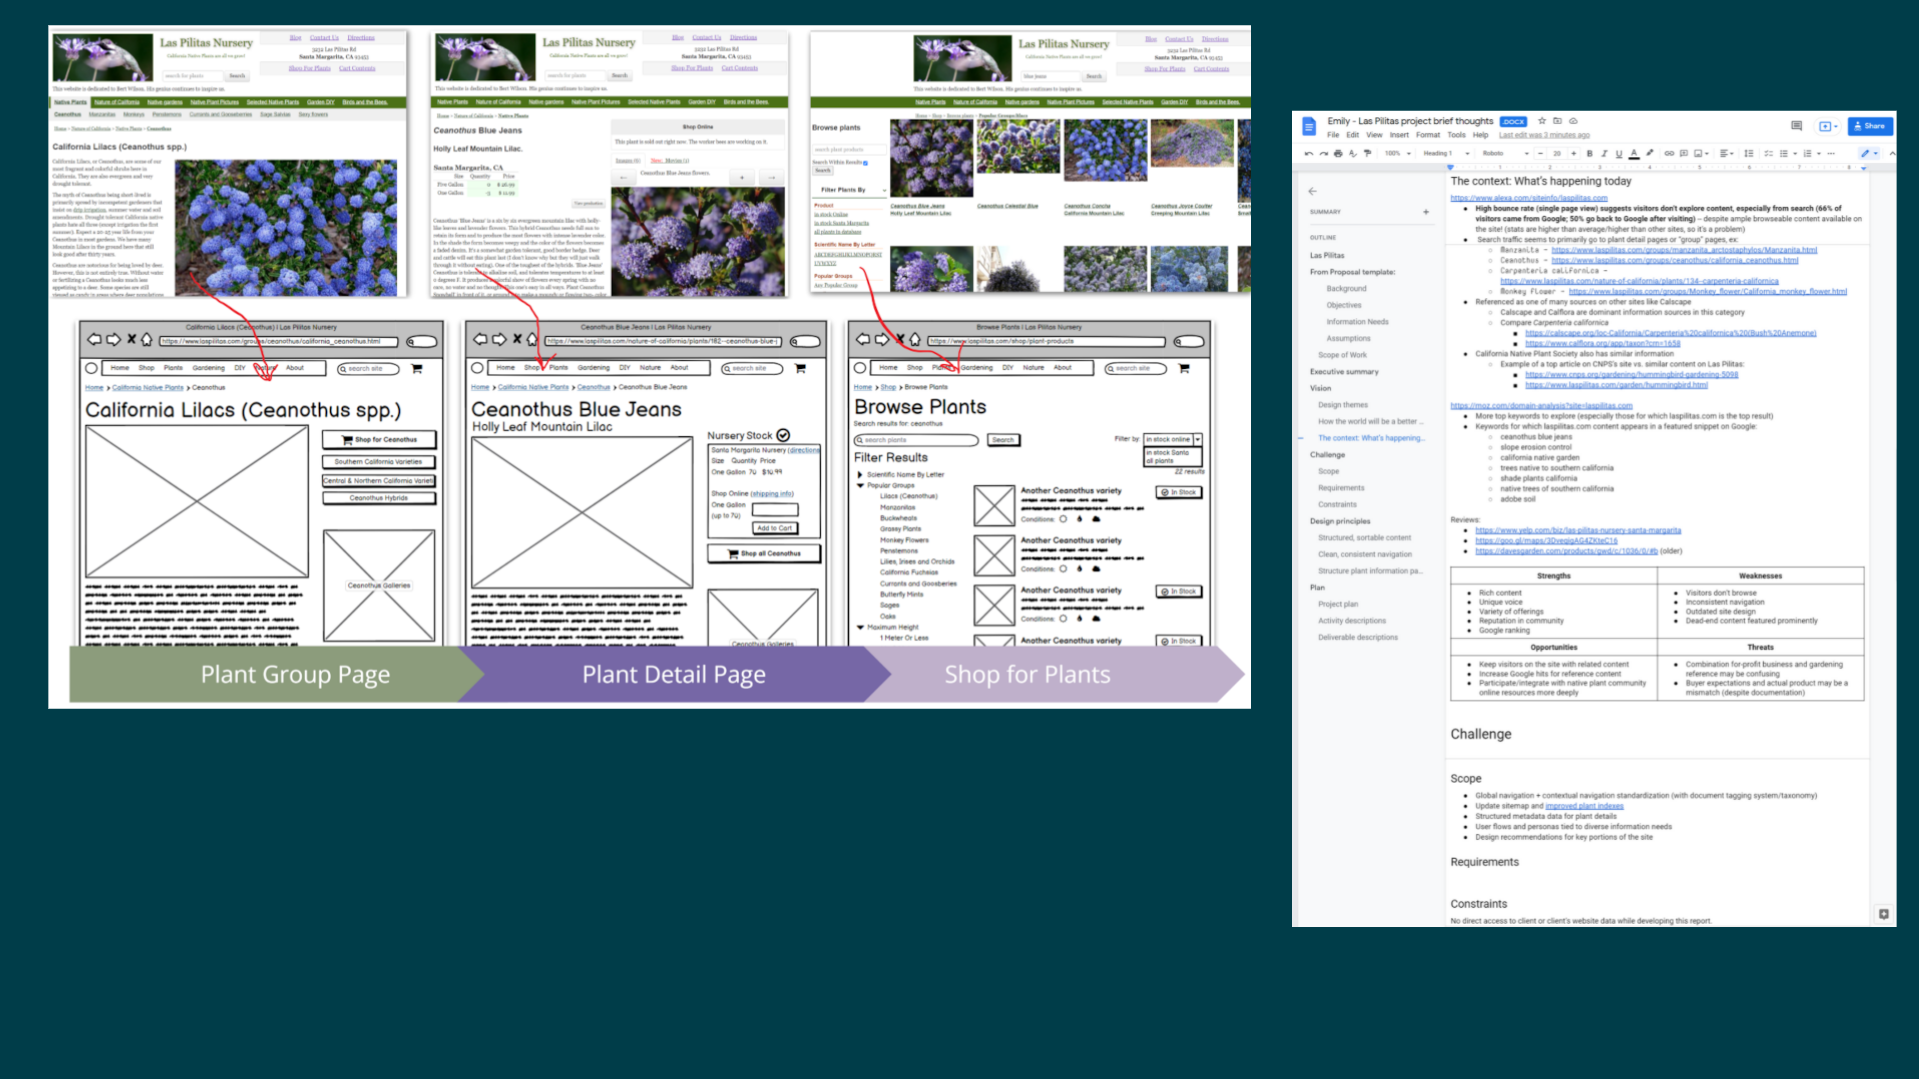Open the moz.com domain analysis link
This screenshot has height=1079, width=1919.
[1541, 405]
